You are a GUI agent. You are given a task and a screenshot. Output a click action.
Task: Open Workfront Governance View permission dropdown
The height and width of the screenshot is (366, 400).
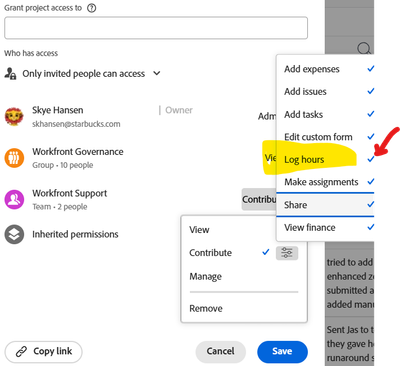(270, 158)
